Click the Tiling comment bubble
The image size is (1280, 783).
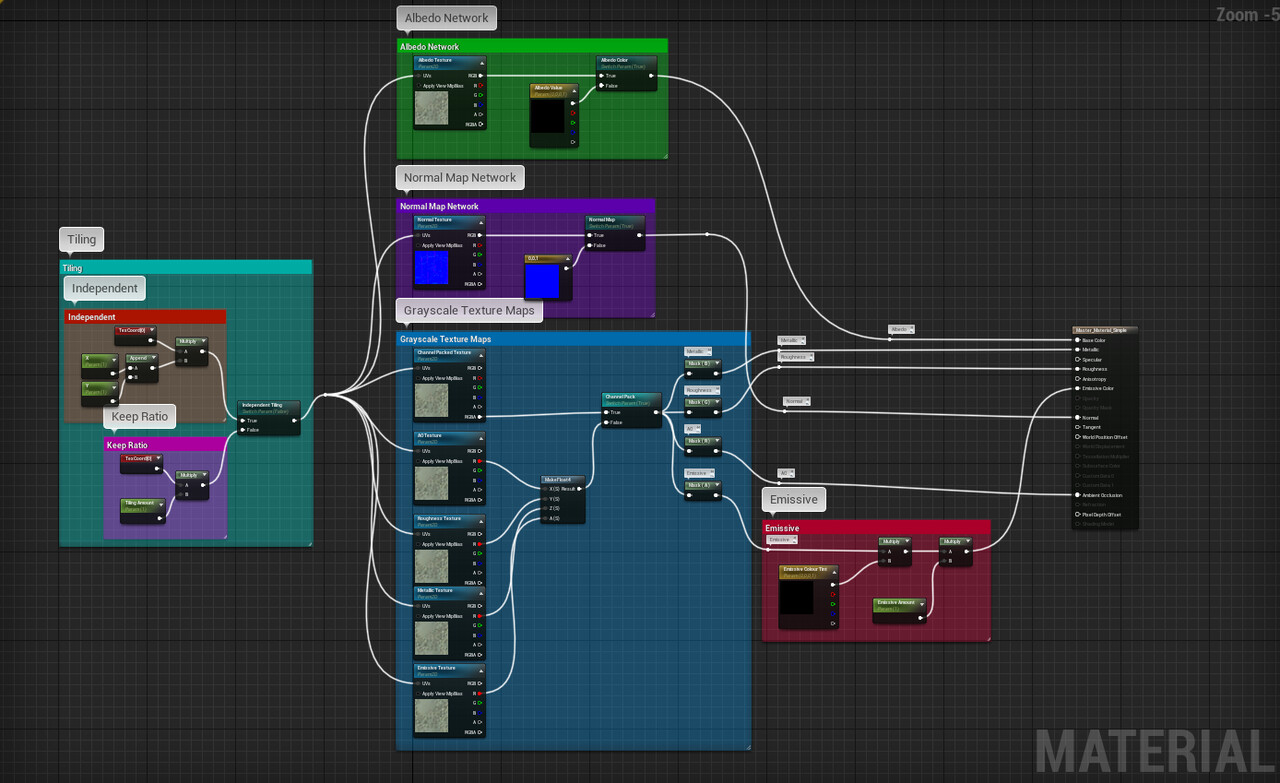82,240
